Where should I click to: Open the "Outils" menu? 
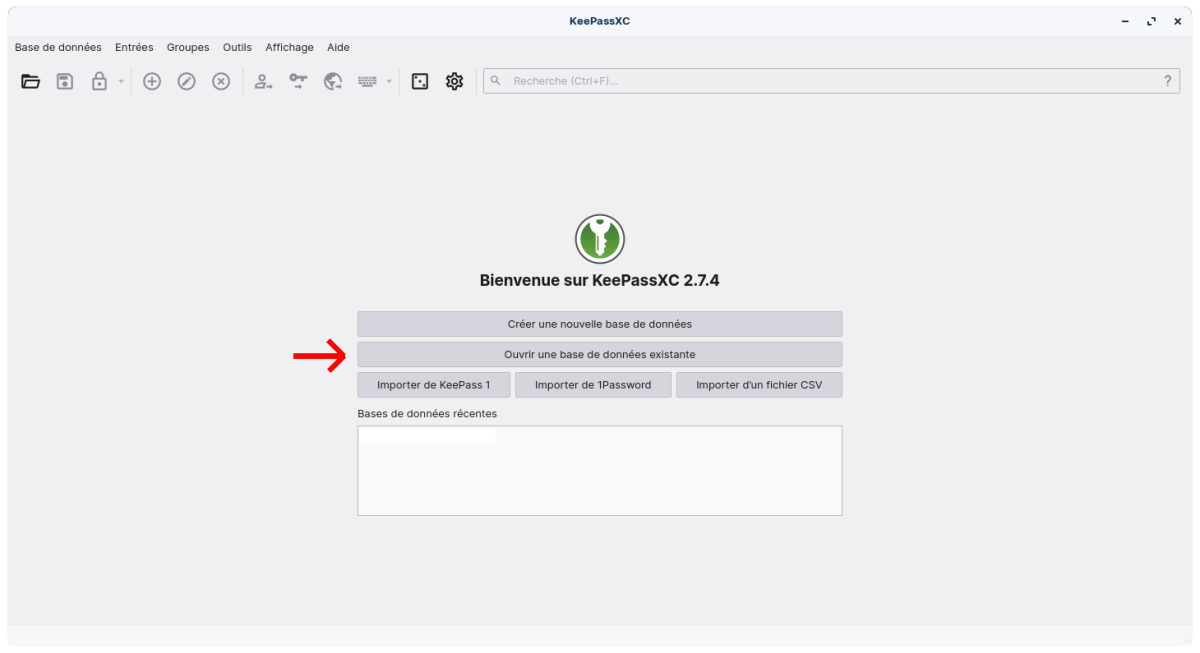pos(237,47)
